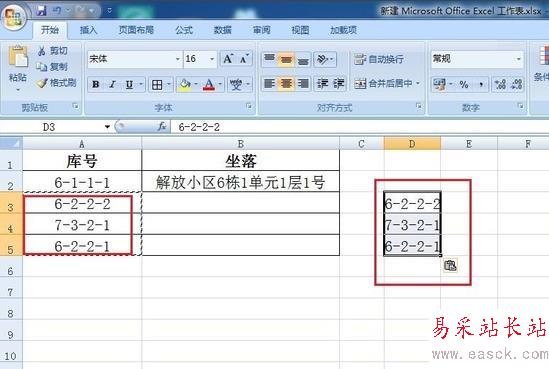Apply cell borders icon
Viewport: 549px width, 369px height.
pyautogui.click(x=157, y=84)
